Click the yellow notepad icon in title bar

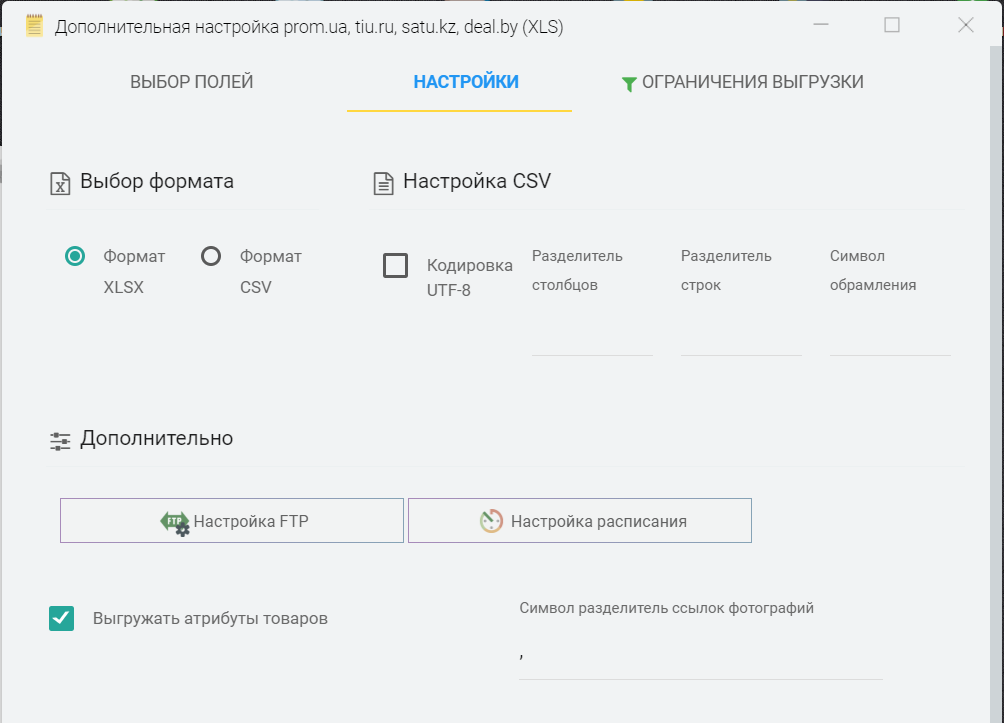point(34,26)
